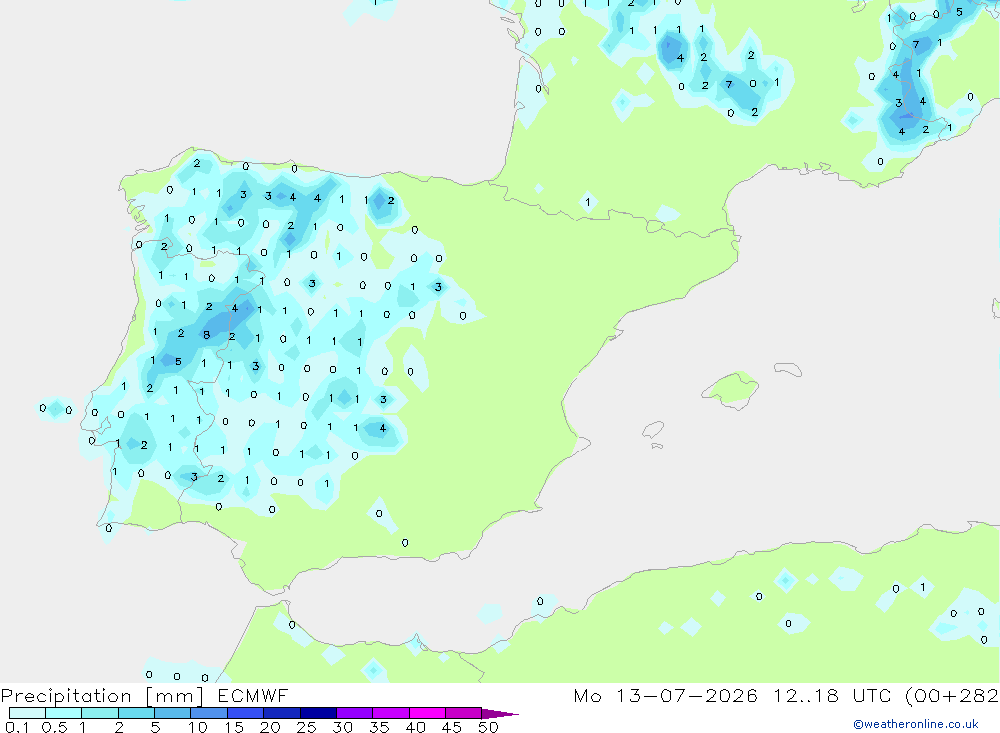Click the '25' legend label

click(307, 727)
